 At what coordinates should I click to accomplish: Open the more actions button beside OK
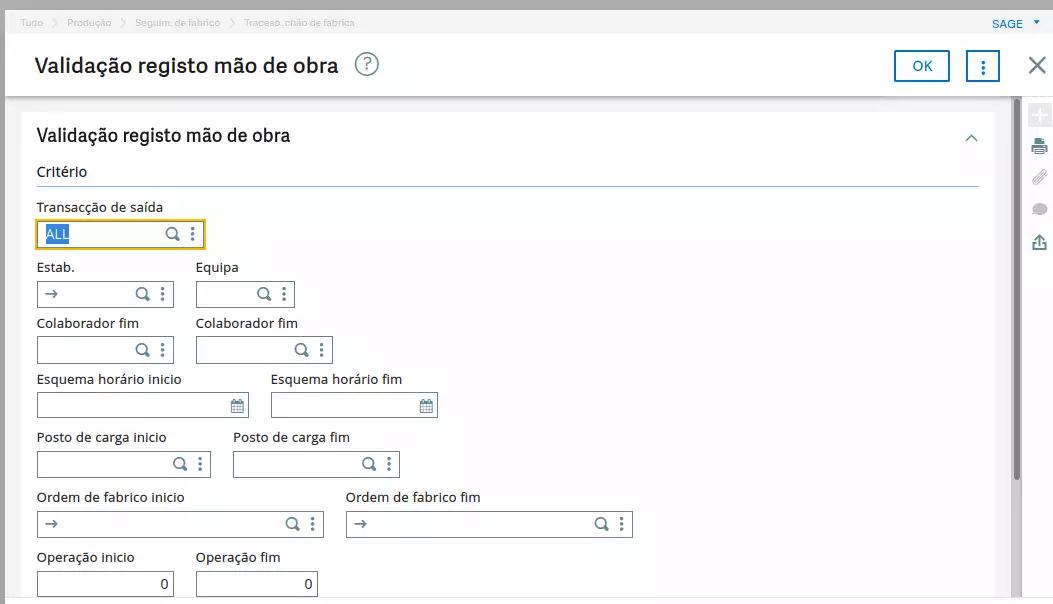click(983, 66)
